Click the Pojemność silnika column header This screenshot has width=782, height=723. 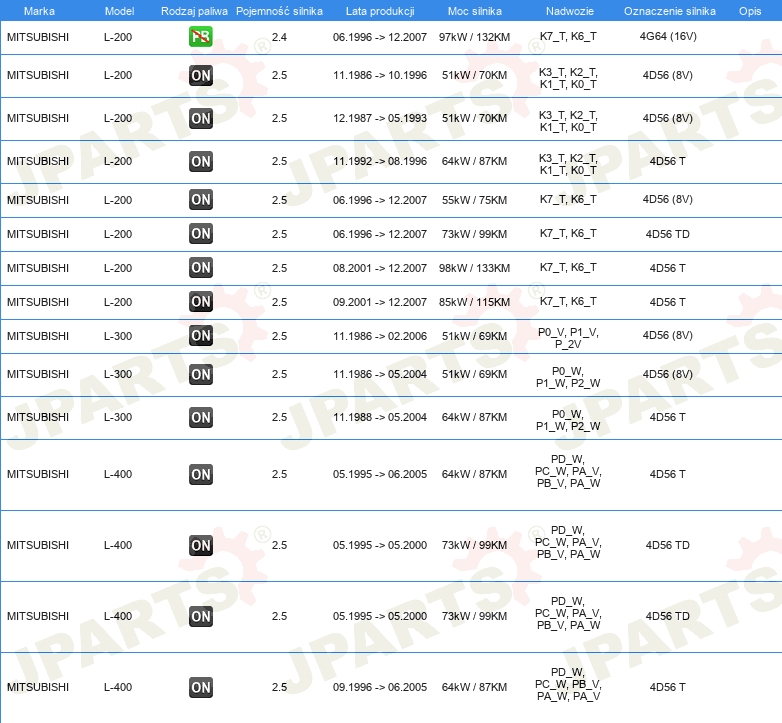point(279,11)
